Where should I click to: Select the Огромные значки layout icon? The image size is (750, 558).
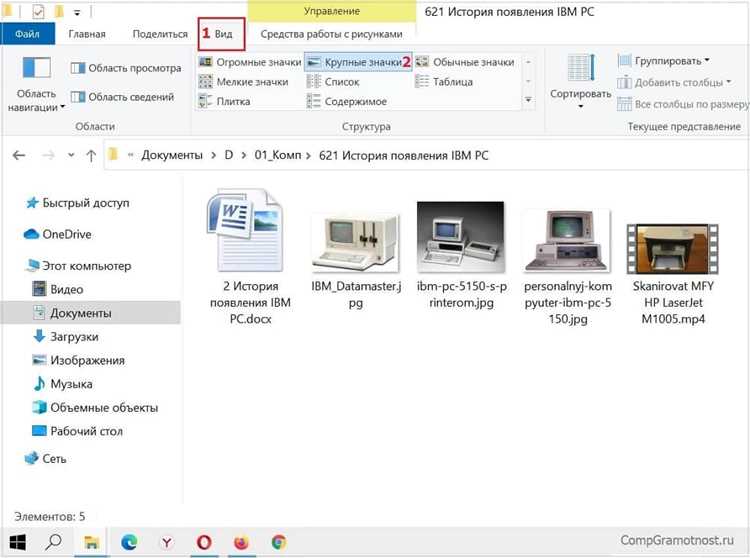tap(206, 62)
